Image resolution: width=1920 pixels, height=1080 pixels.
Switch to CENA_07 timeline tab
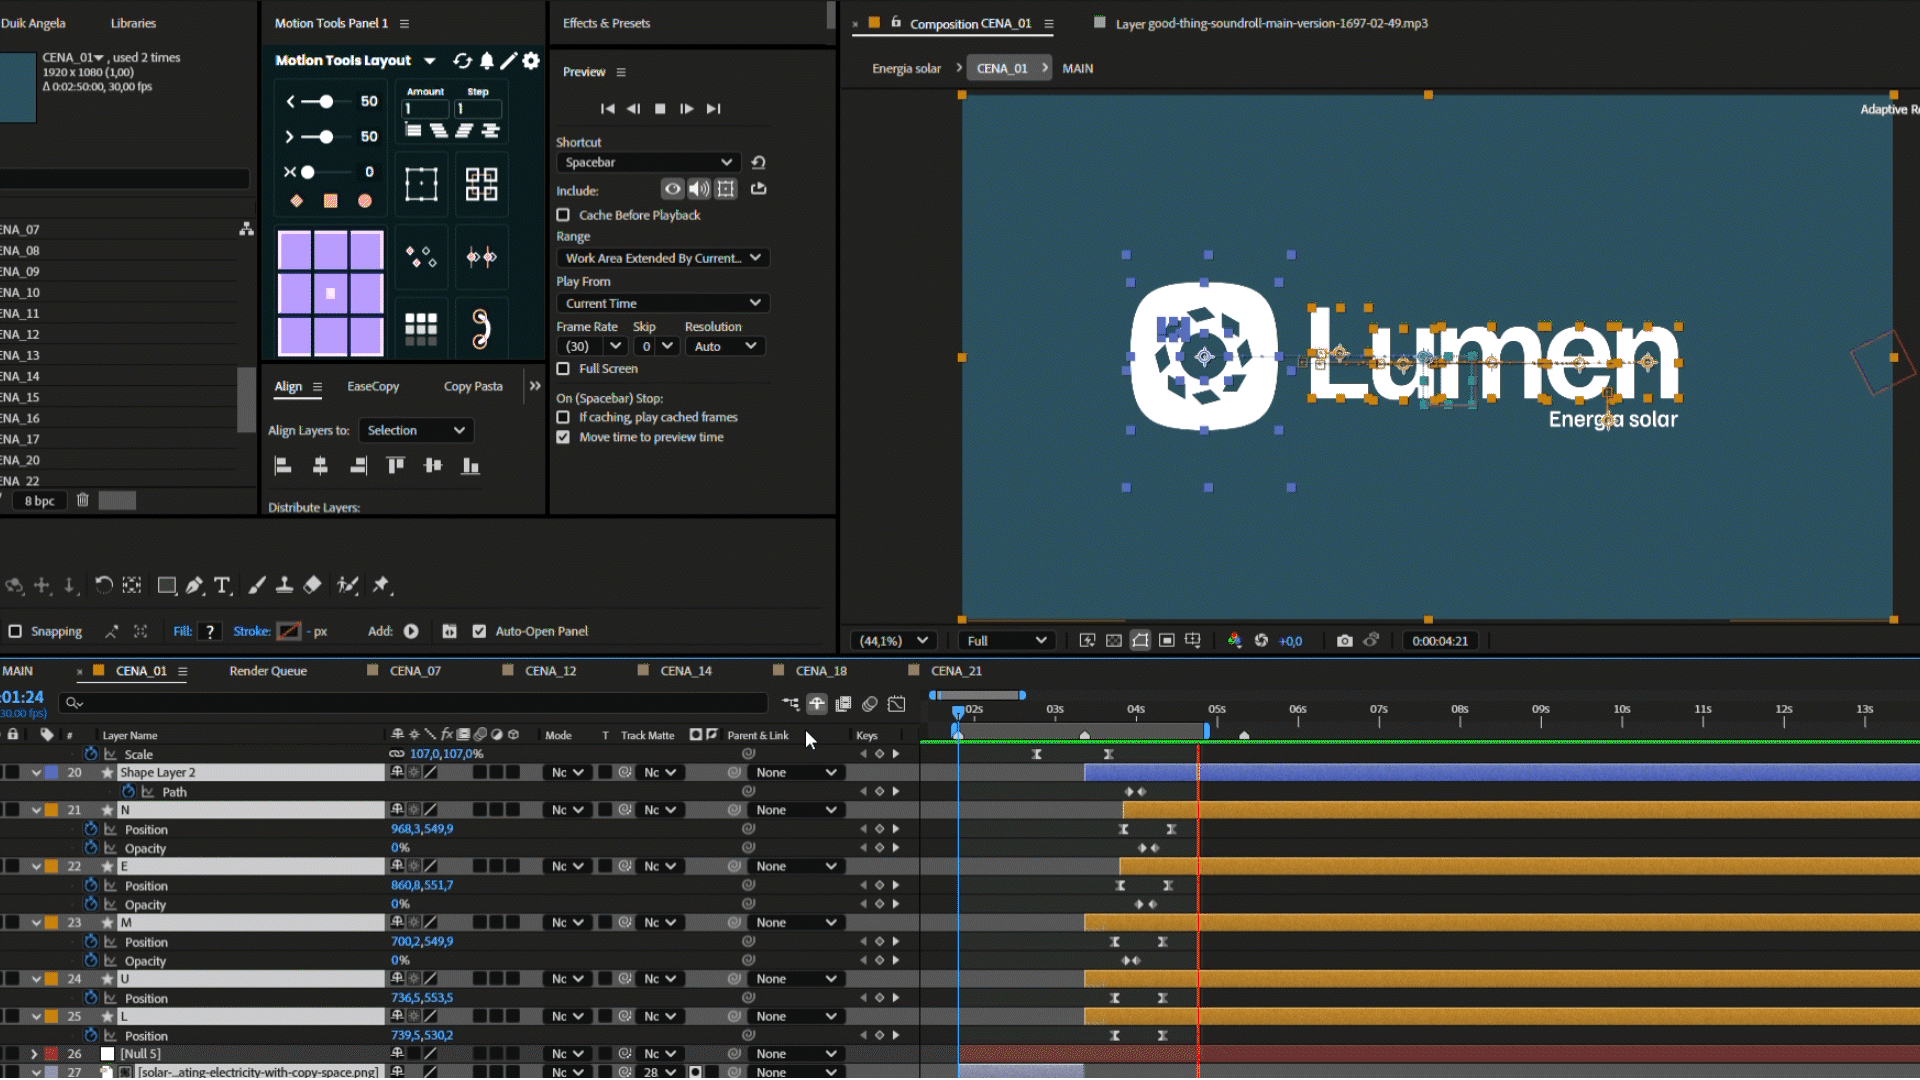[x=415, y=671]
